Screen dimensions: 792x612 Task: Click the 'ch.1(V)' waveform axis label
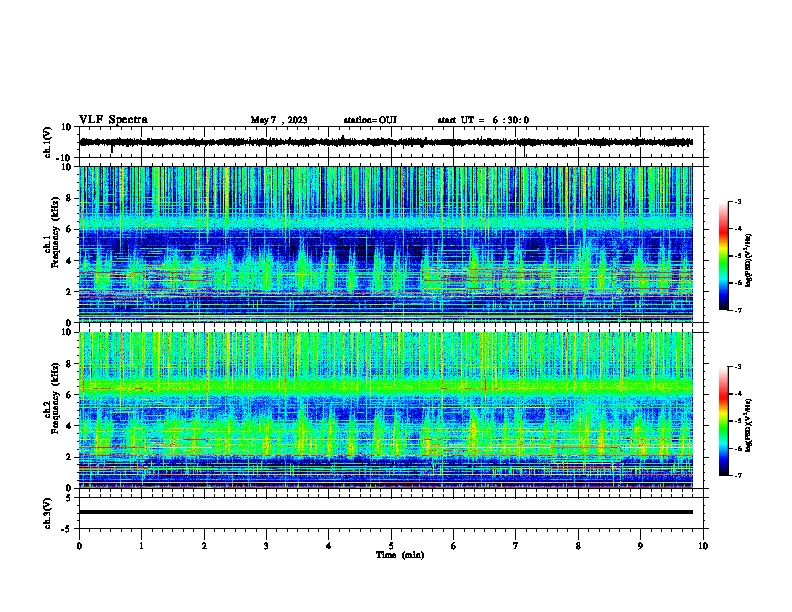point(48,142)
